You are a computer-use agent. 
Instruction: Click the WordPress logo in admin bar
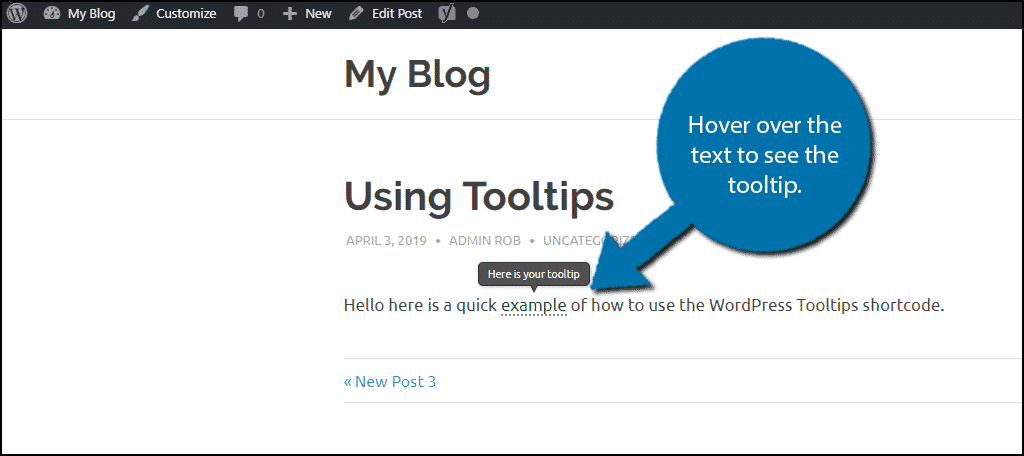click(19, 14)
